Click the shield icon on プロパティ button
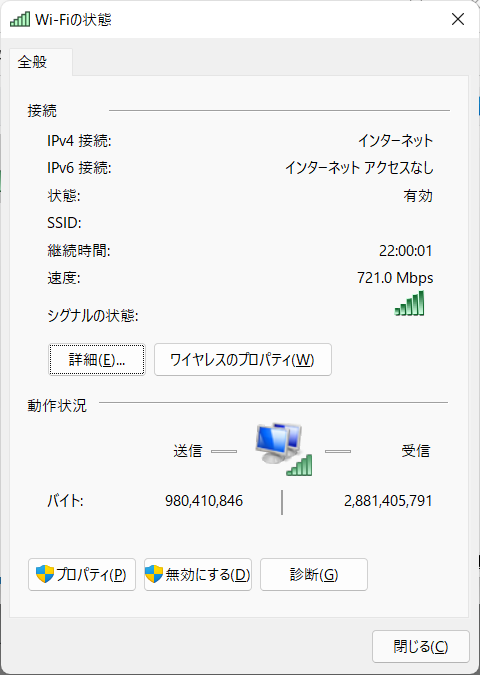 click(45, 574)
